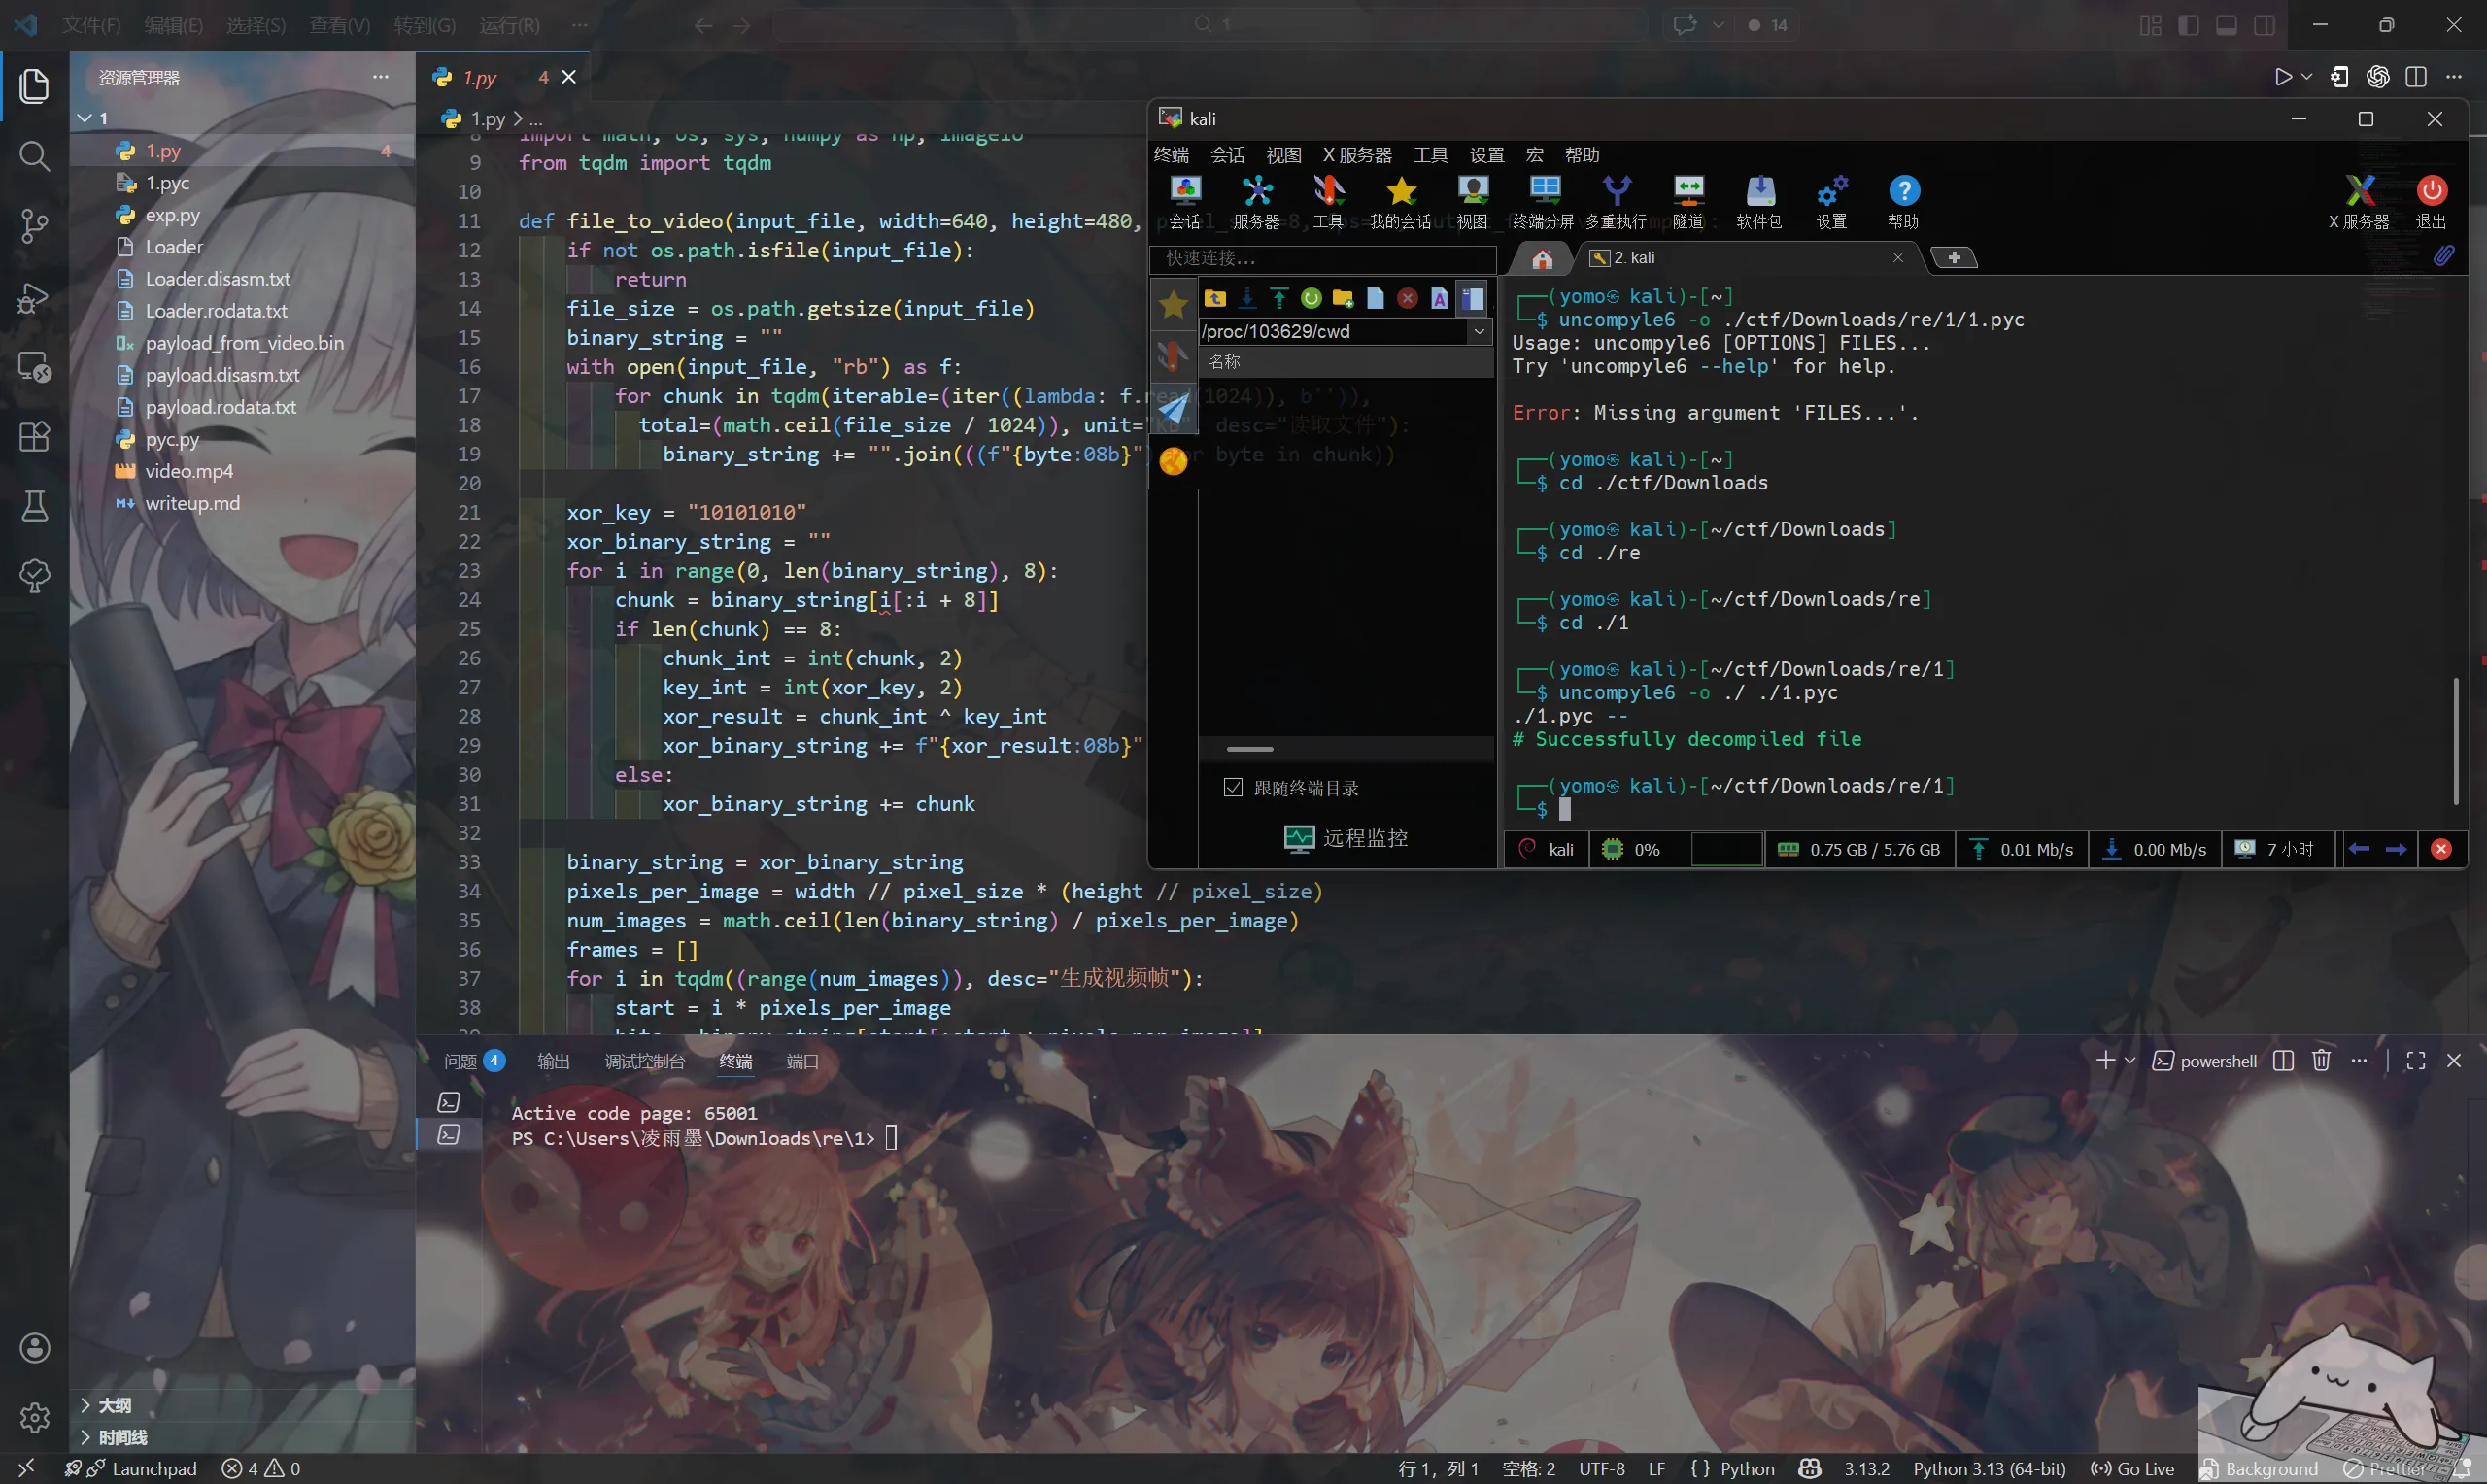Click Go Live in status bar

click(2133, 1468)
